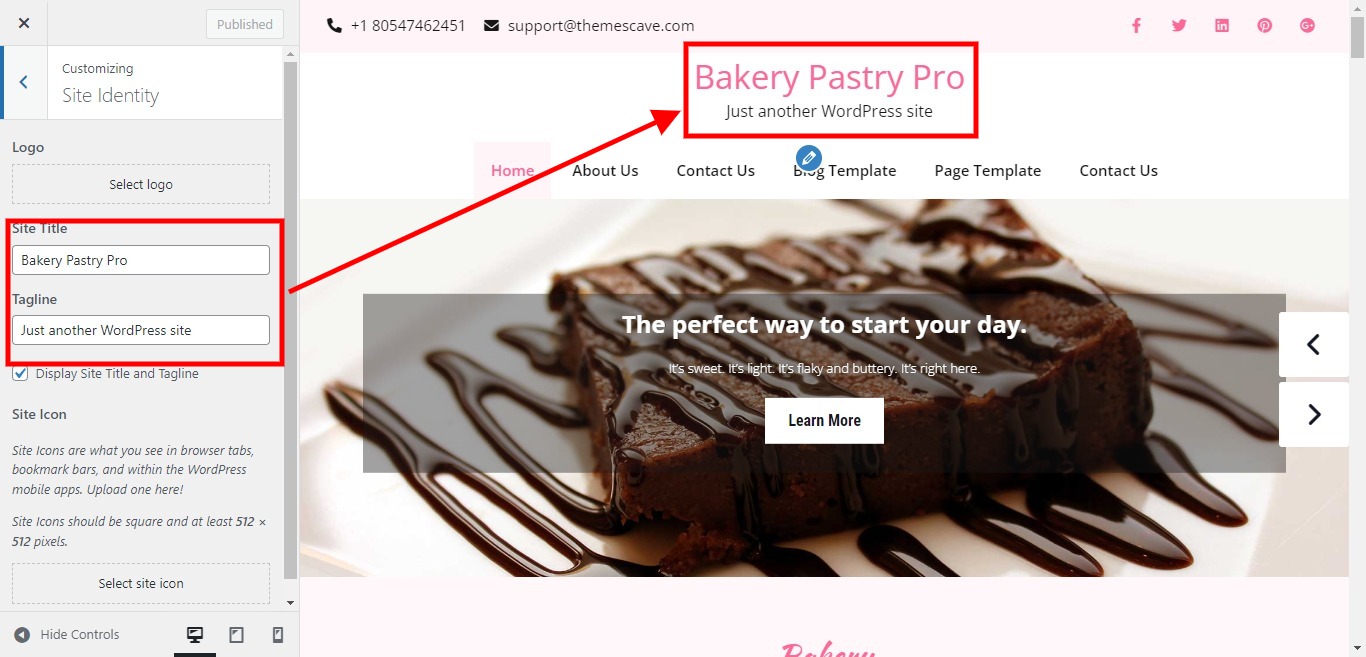
Task: Switch to tablet preview device icon
Action: (237, 635)
